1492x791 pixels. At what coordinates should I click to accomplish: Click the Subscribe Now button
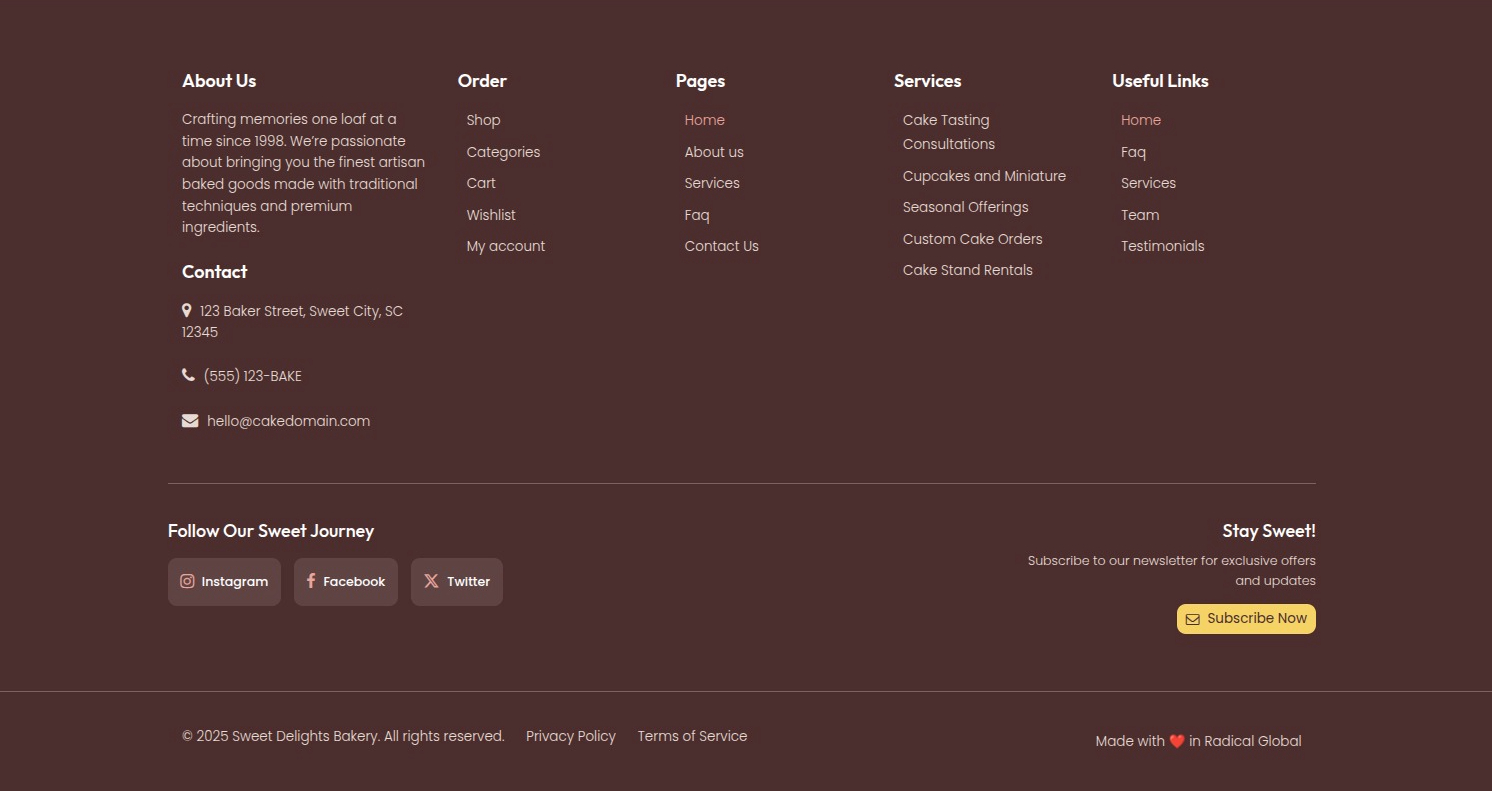click(1246, 618)
